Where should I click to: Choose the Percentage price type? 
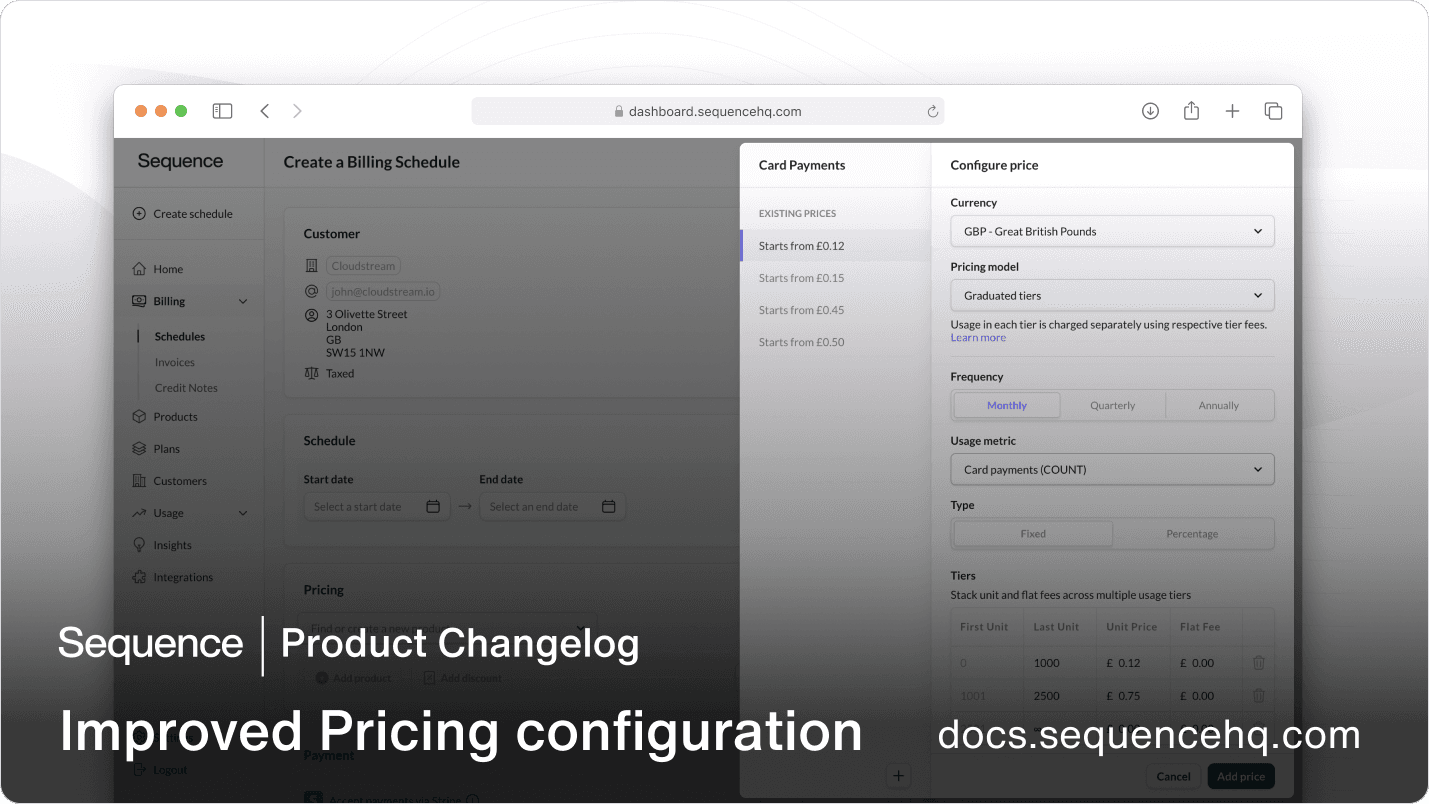coord(1192,534)
